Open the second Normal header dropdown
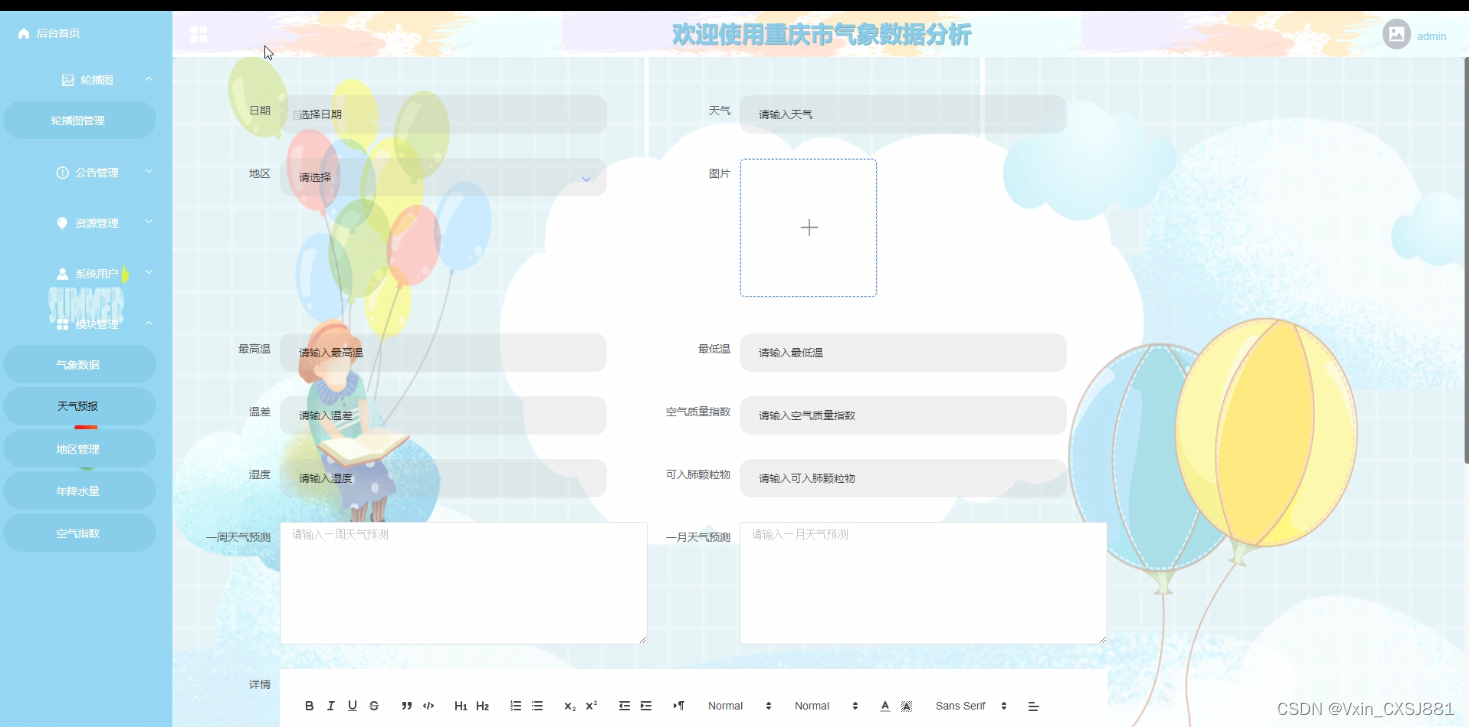The height and width of the screenshot is (727, 1469). pos(826,706)
